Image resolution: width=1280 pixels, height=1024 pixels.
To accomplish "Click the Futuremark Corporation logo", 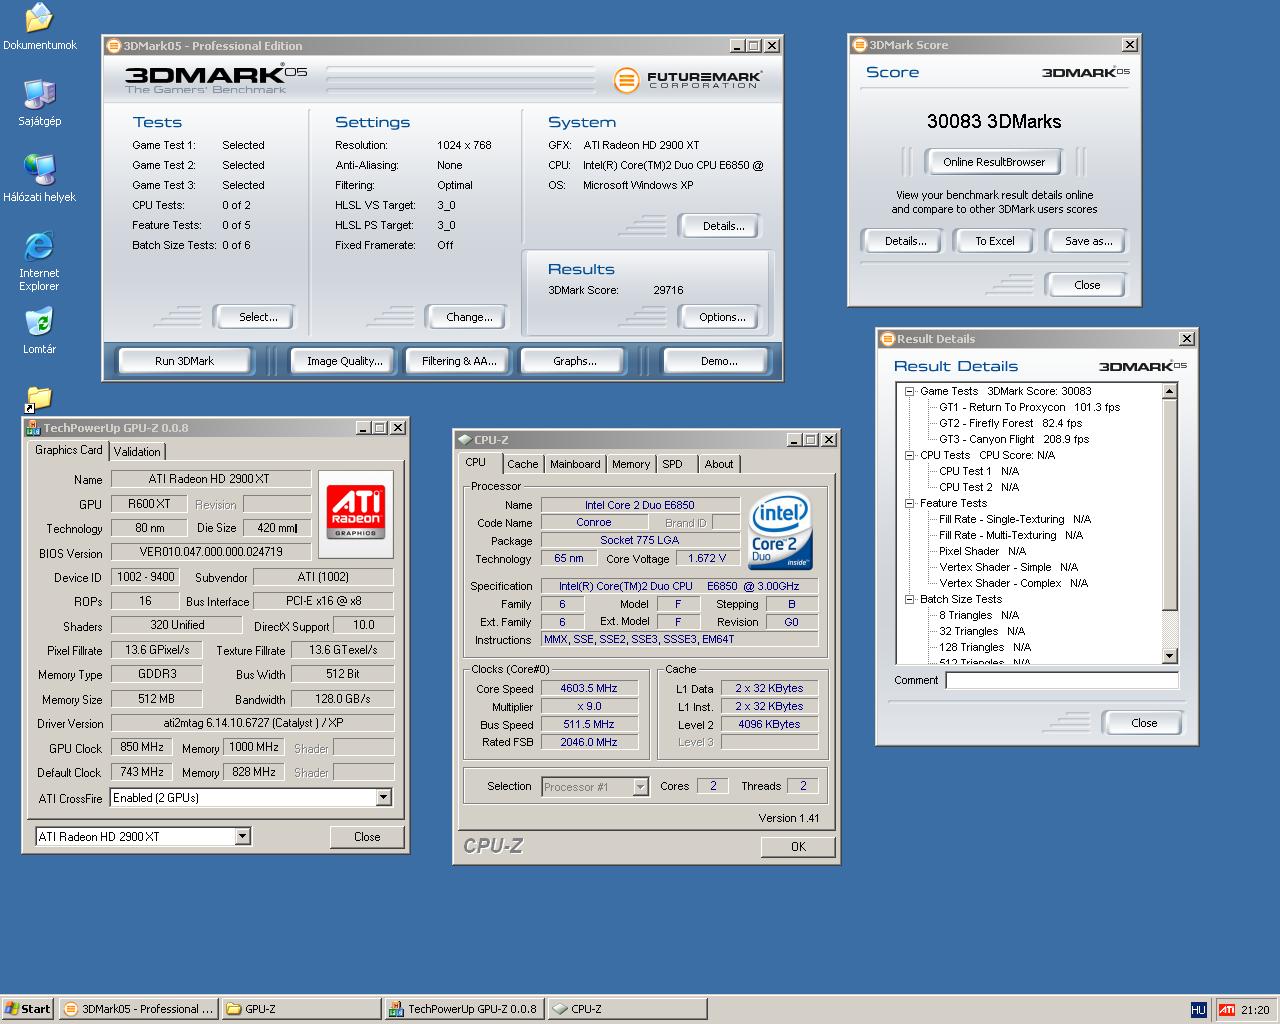I will [687, 79].
